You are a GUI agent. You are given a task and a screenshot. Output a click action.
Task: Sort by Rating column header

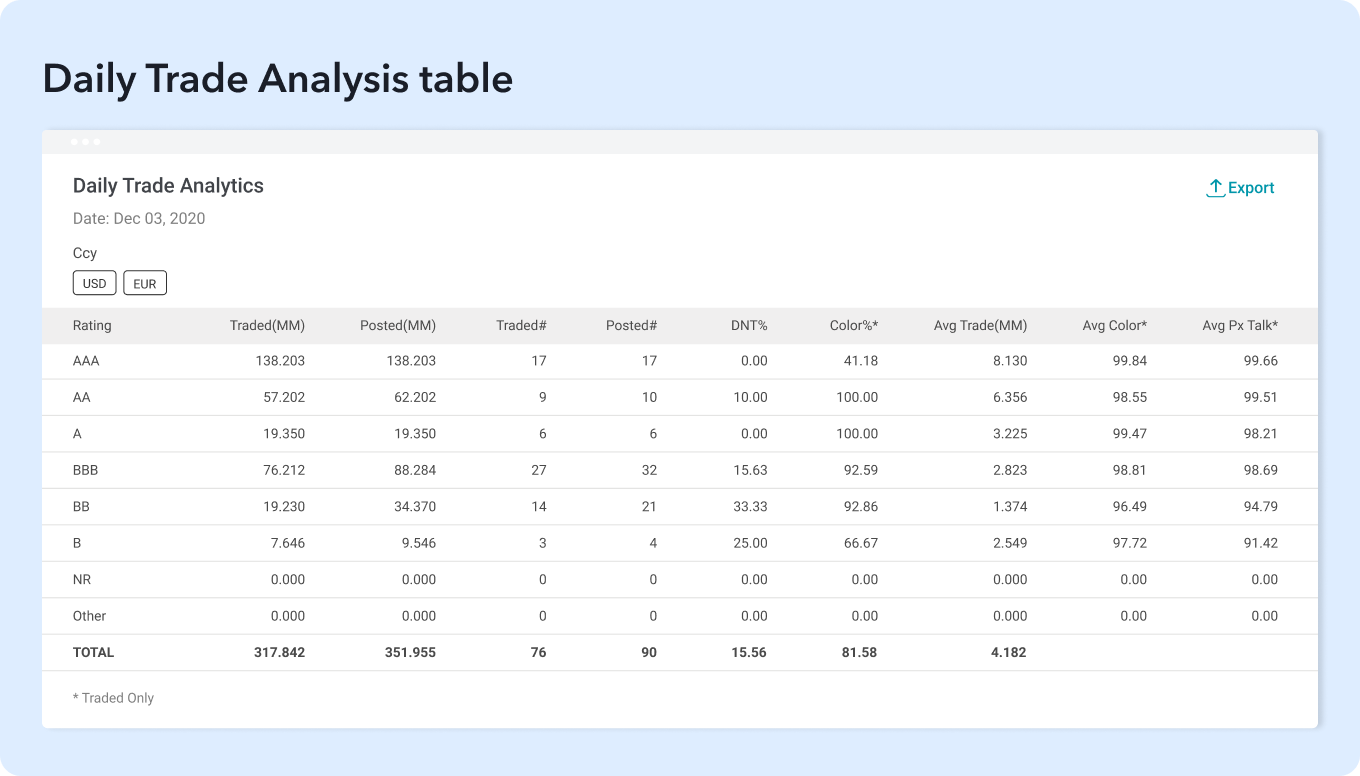(x=92, y=325)
